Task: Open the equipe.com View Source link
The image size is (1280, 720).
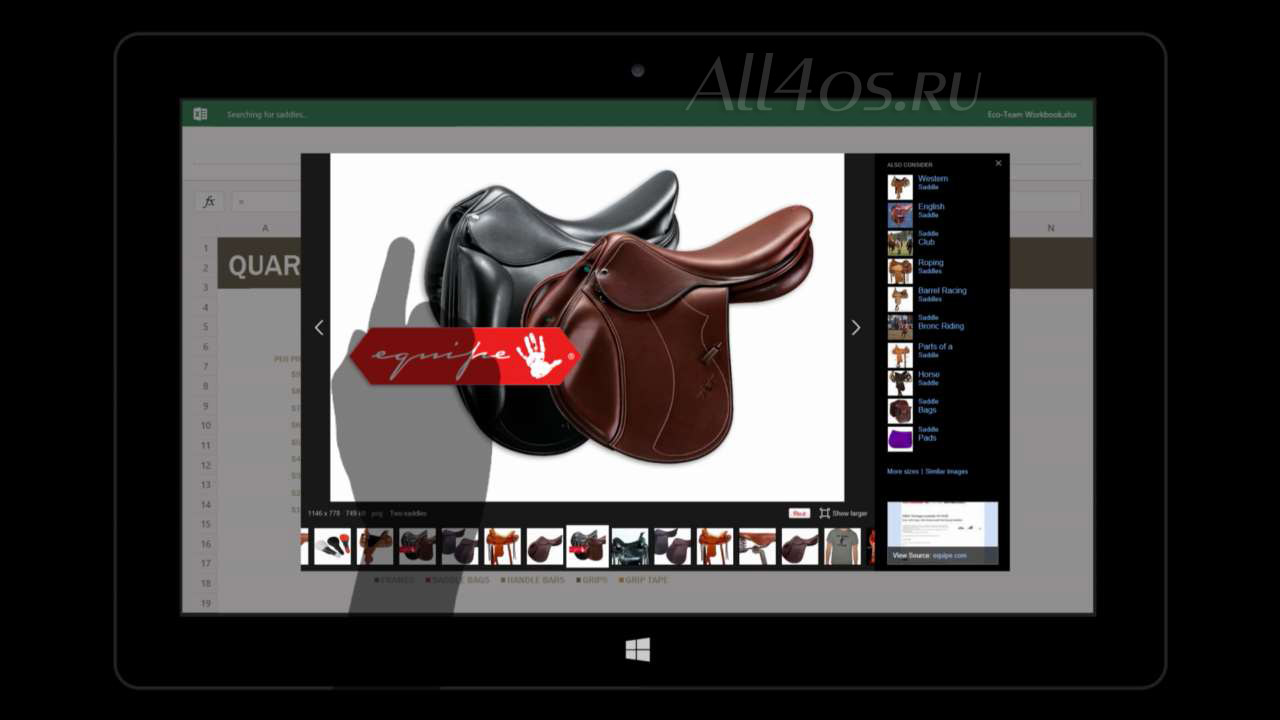Action: 949,555
